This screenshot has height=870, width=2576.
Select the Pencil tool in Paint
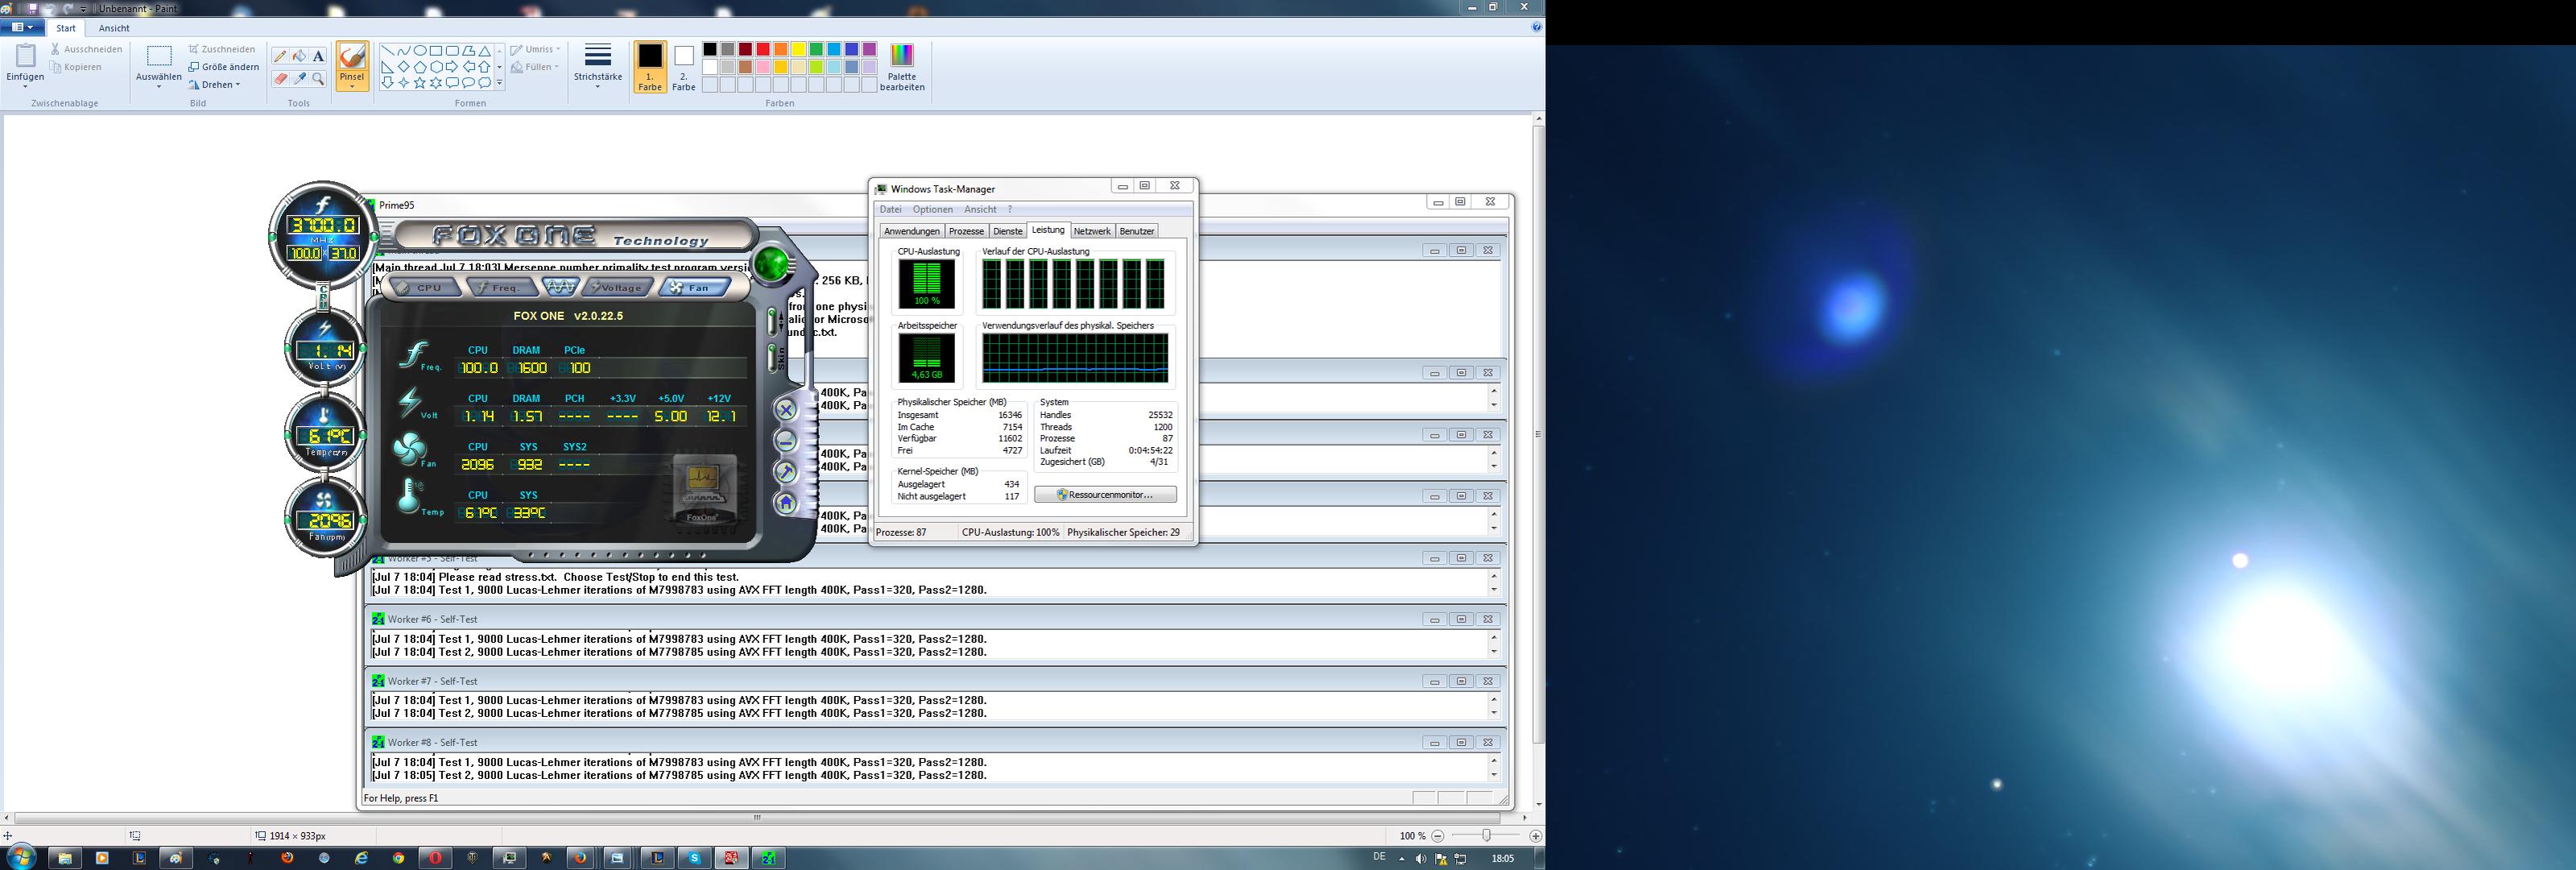click(x=280, y=56)
